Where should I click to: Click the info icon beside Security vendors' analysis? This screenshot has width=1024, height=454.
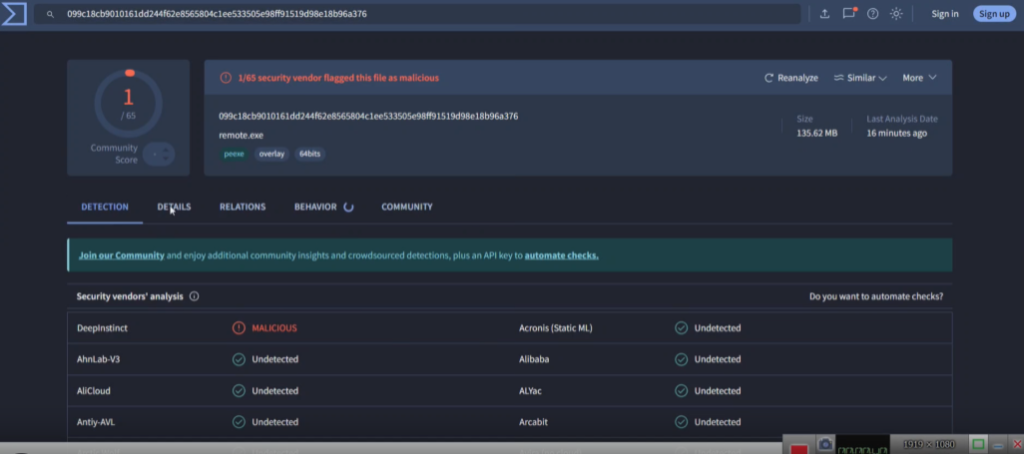point(194,297)
